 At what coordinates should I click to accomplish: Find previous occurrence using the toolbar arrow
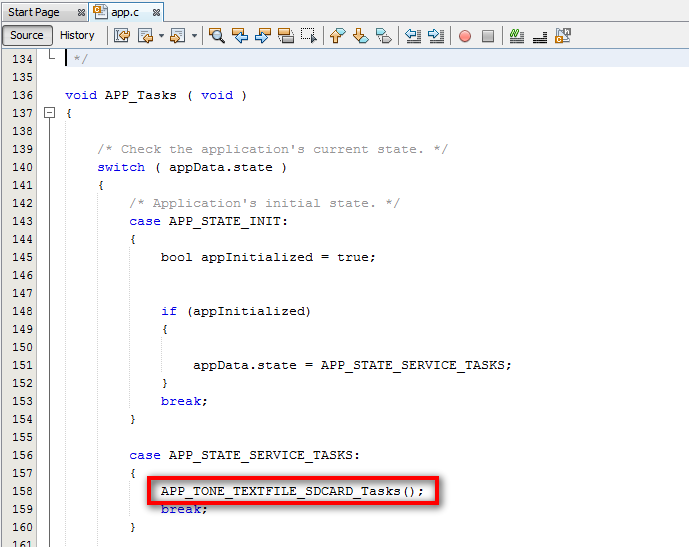[x=240, y=36]
